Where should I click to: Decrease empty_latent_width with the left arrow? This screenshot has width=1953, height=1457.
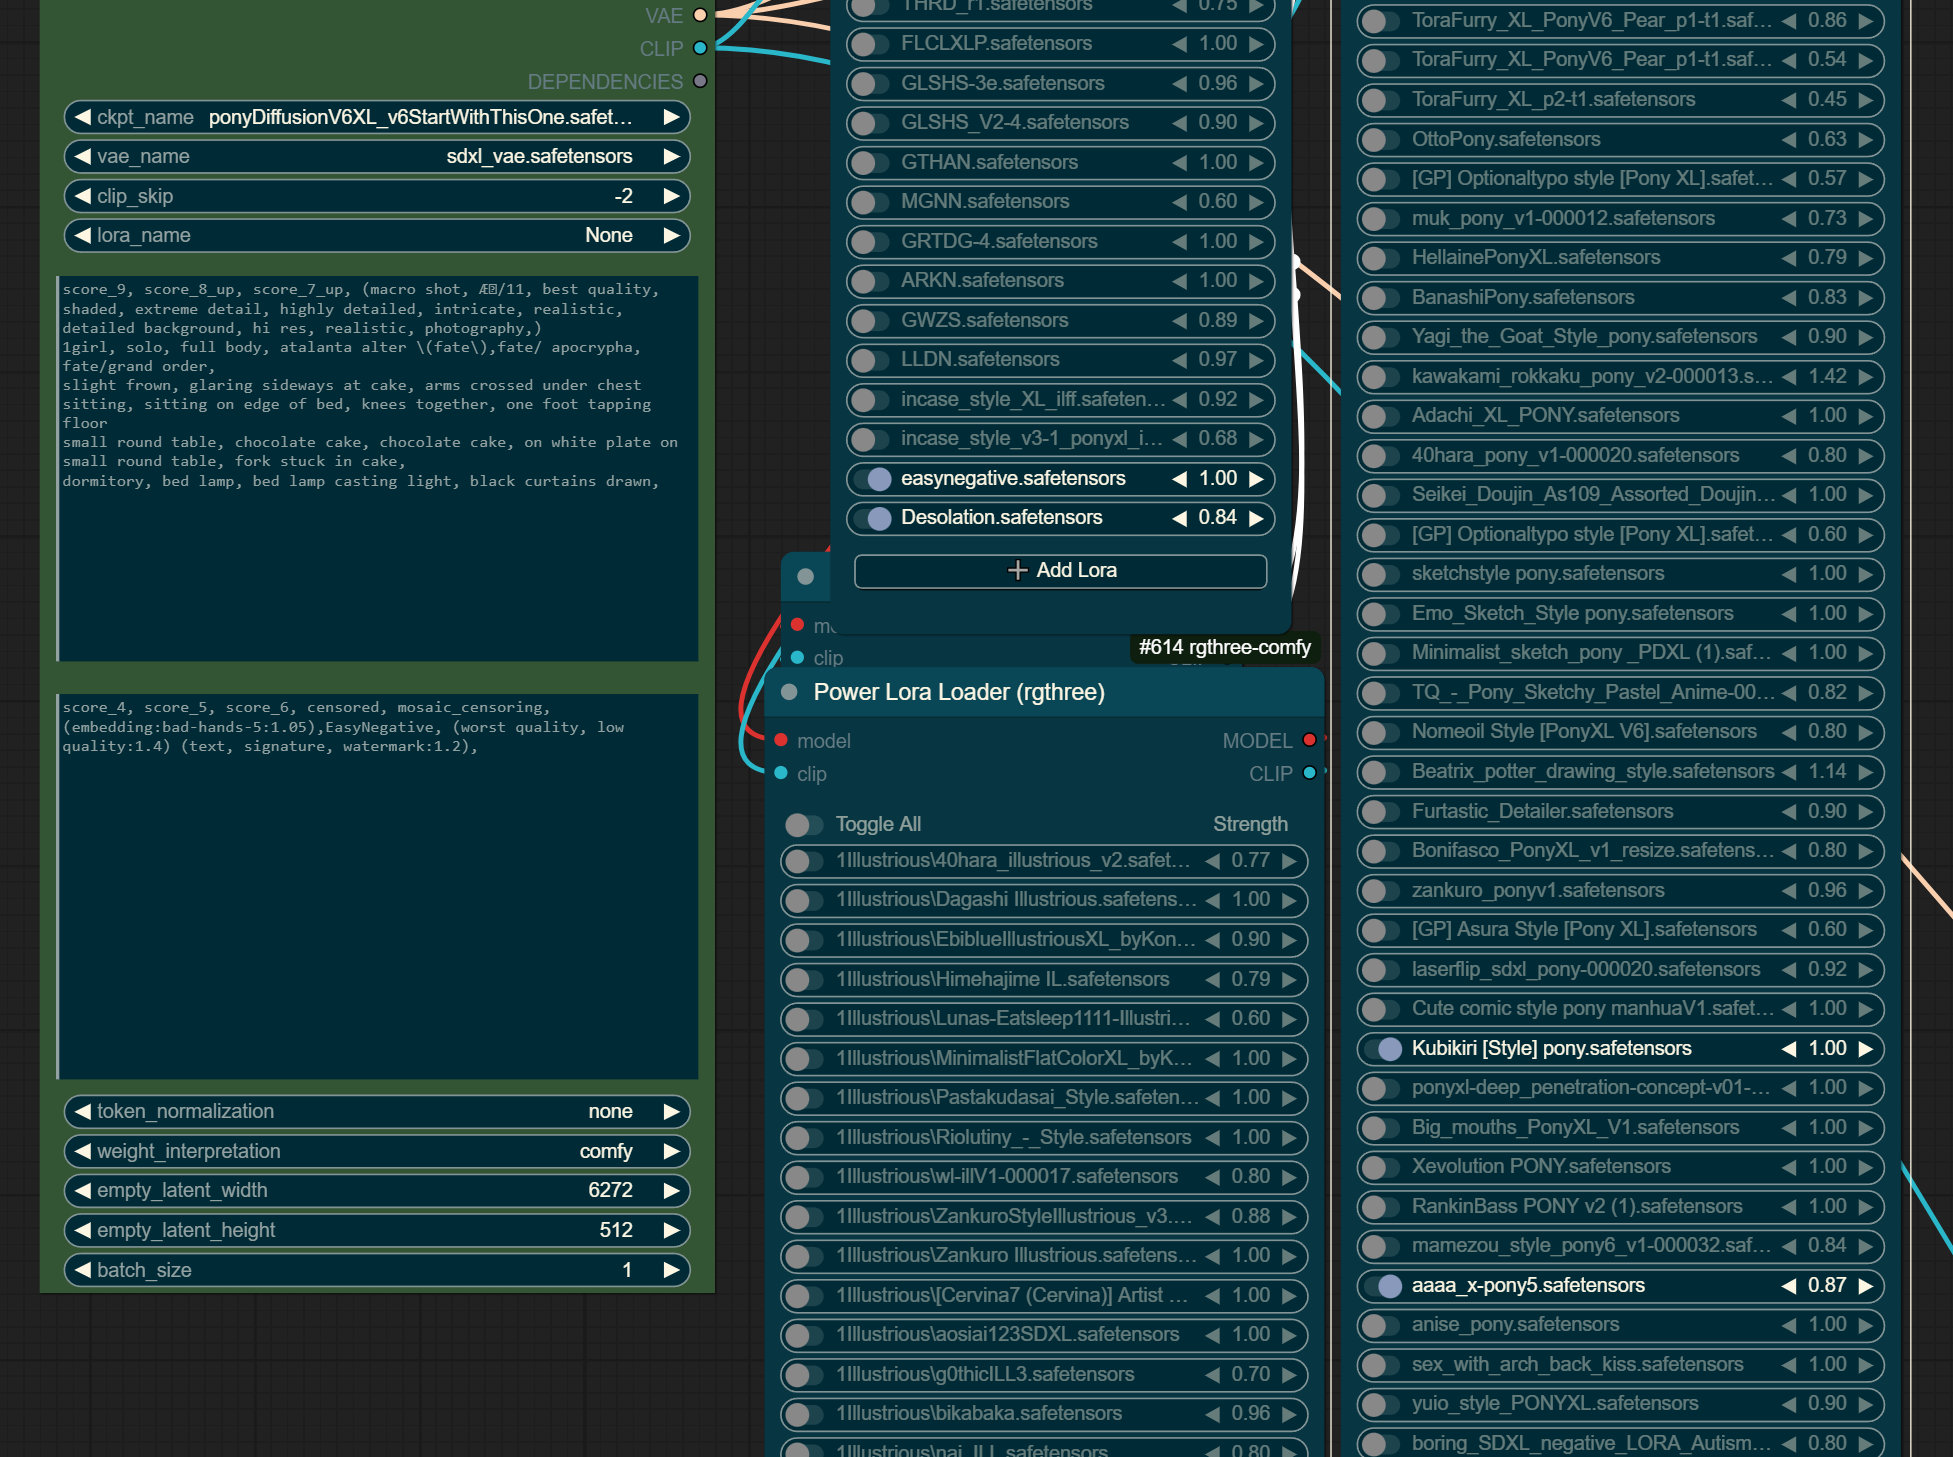pos(82,1190)
